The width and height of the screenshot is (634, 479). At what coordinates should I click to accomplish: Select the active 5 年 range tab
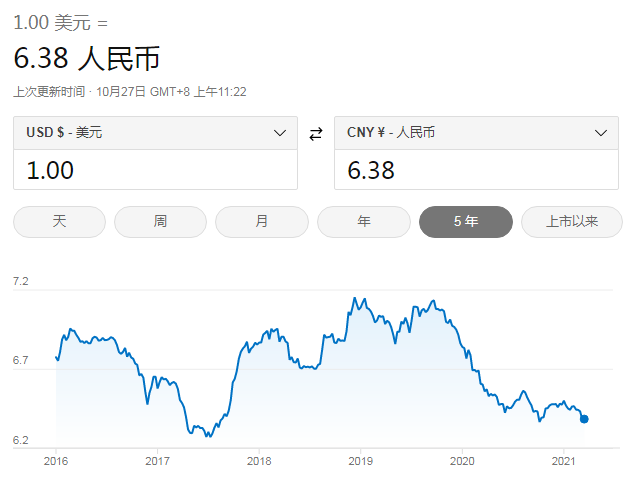[466, 222]
